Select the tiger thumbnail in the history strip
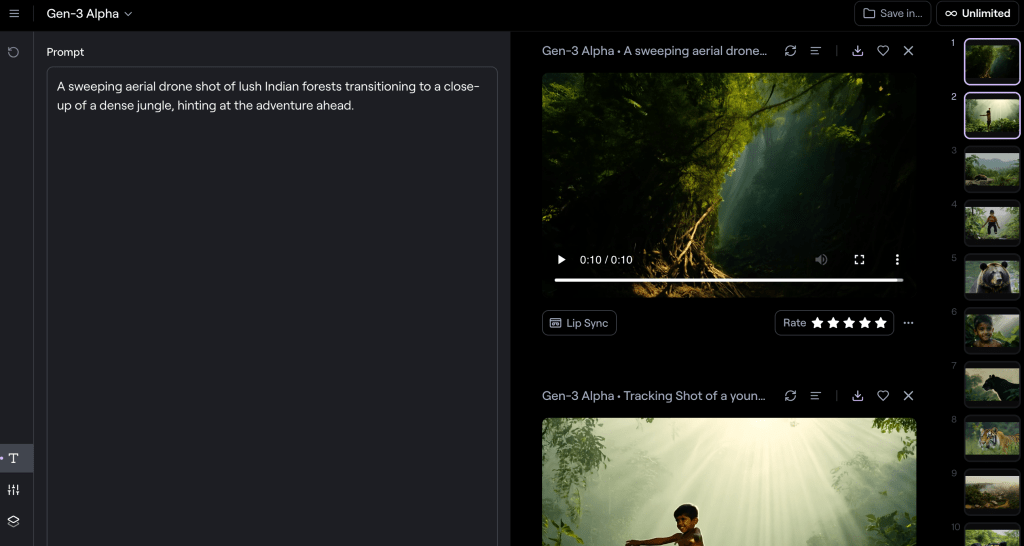Screen dimensions: 1024x546 [x=991, y=438]
